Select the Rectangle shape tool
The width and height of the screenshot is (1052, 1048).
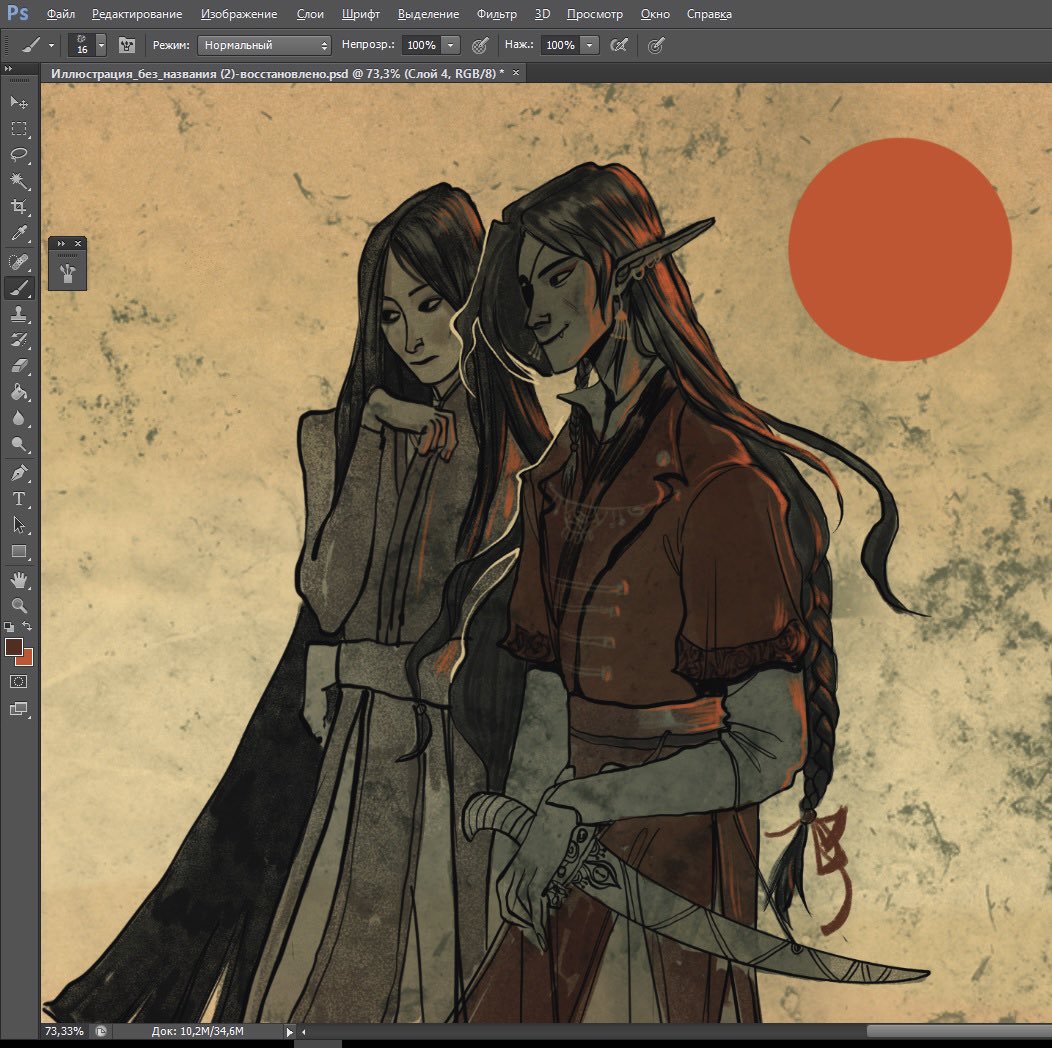(19, 552)
